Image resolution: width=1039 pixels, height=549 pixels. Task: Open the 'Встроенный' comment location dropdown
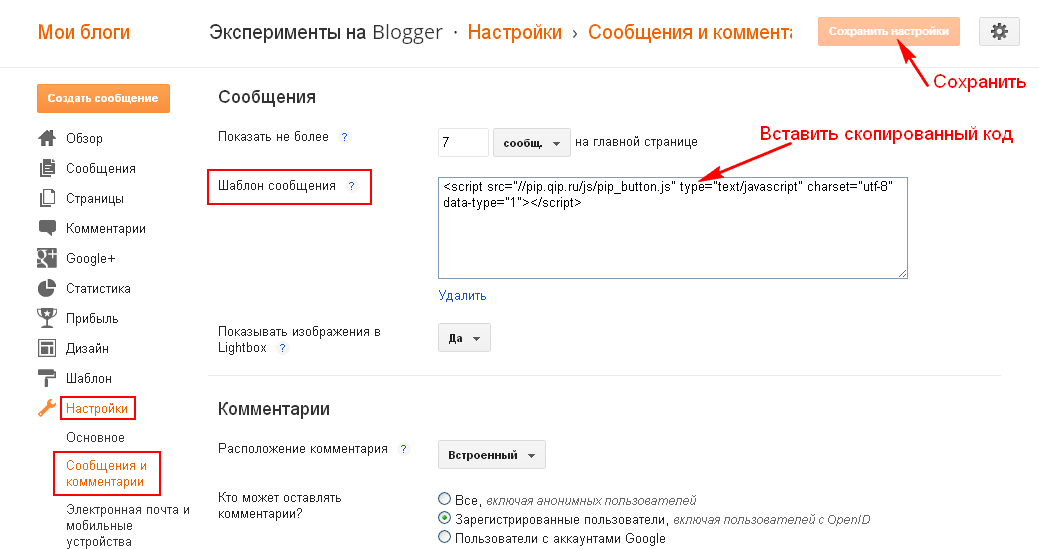(x=492, y=455)
